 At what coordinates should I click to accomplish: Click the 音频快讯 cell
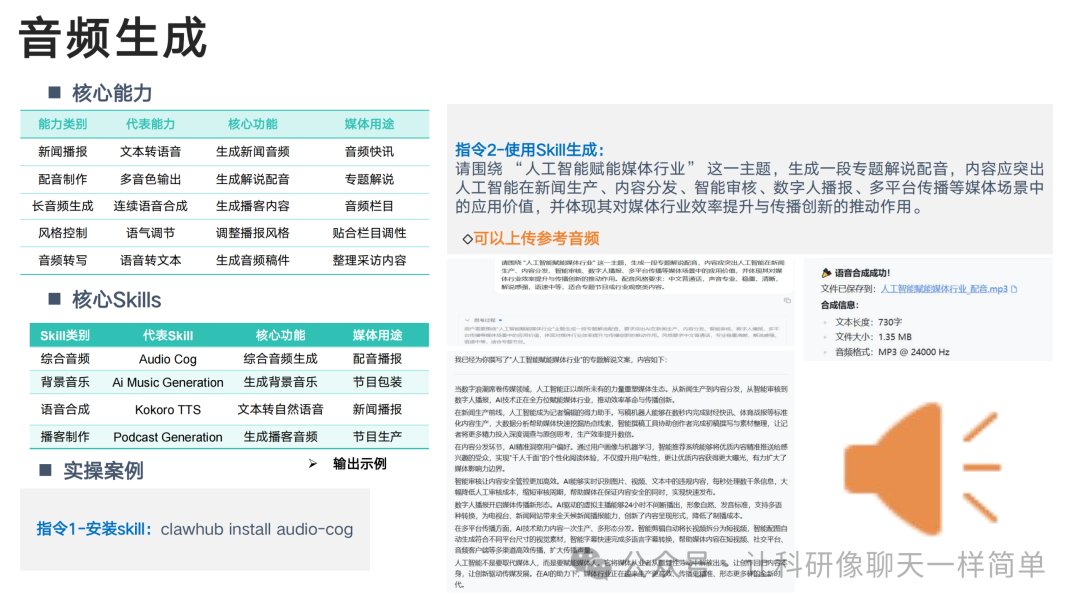(369, 151)
